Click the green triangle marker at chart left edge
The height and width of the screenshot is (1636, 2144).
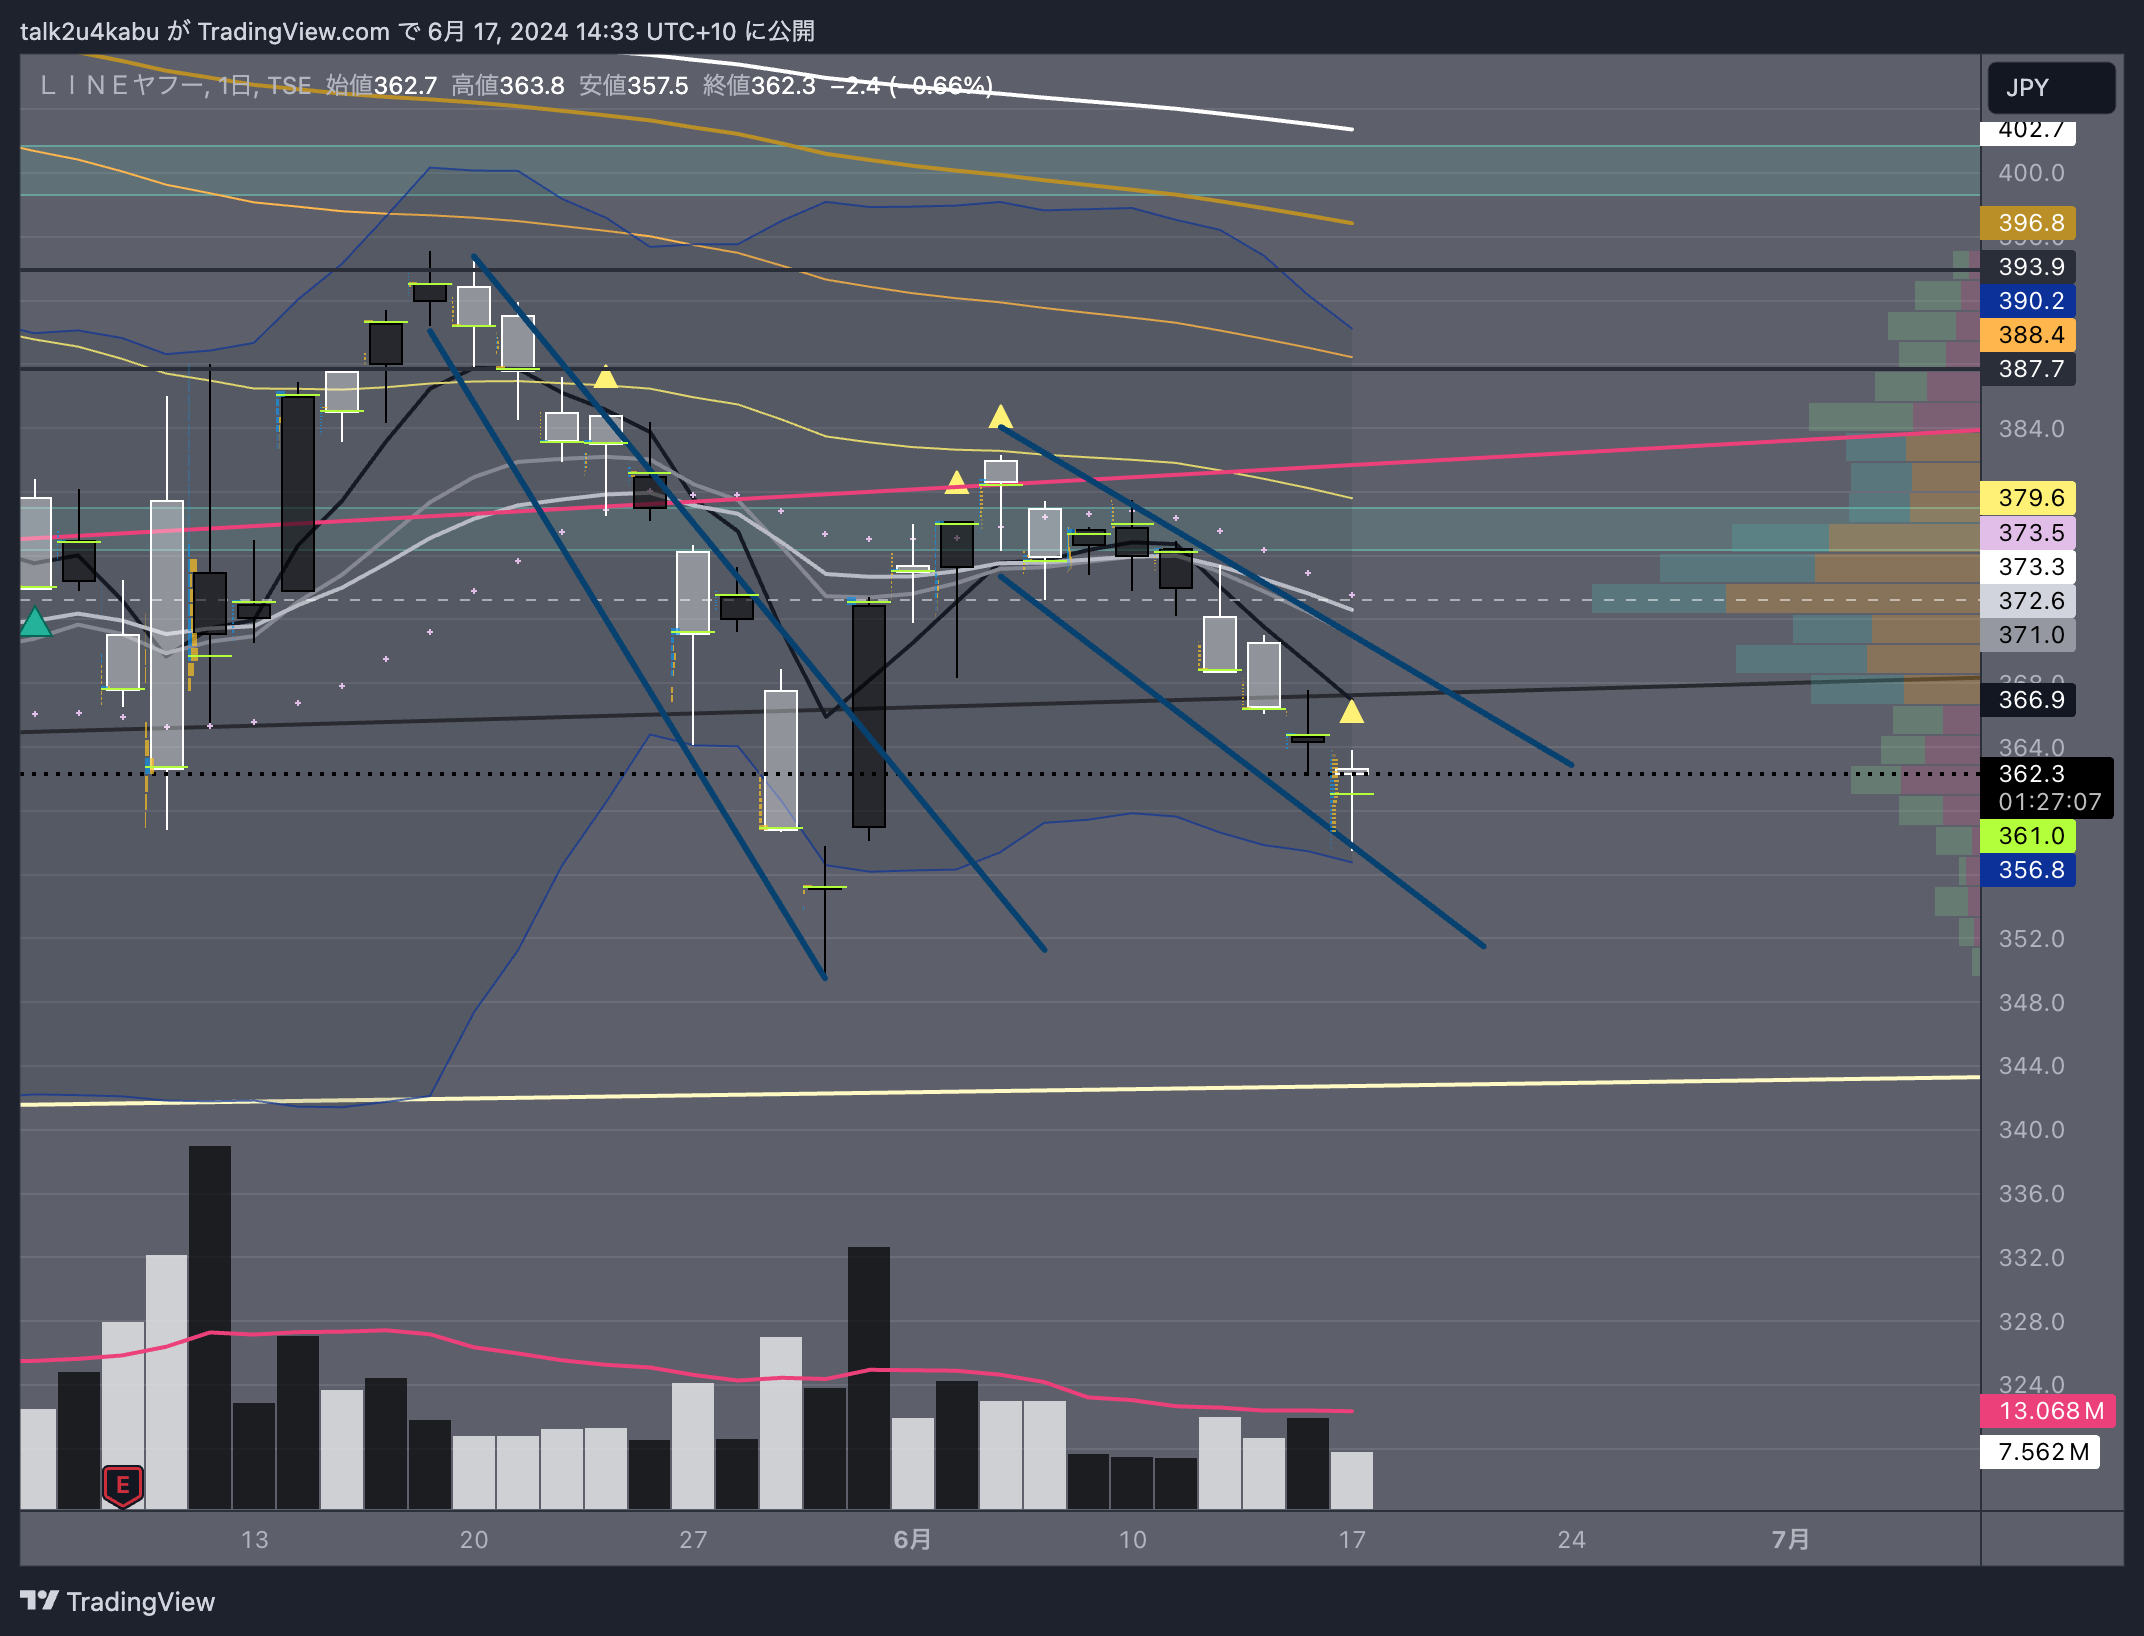(35, 622)
